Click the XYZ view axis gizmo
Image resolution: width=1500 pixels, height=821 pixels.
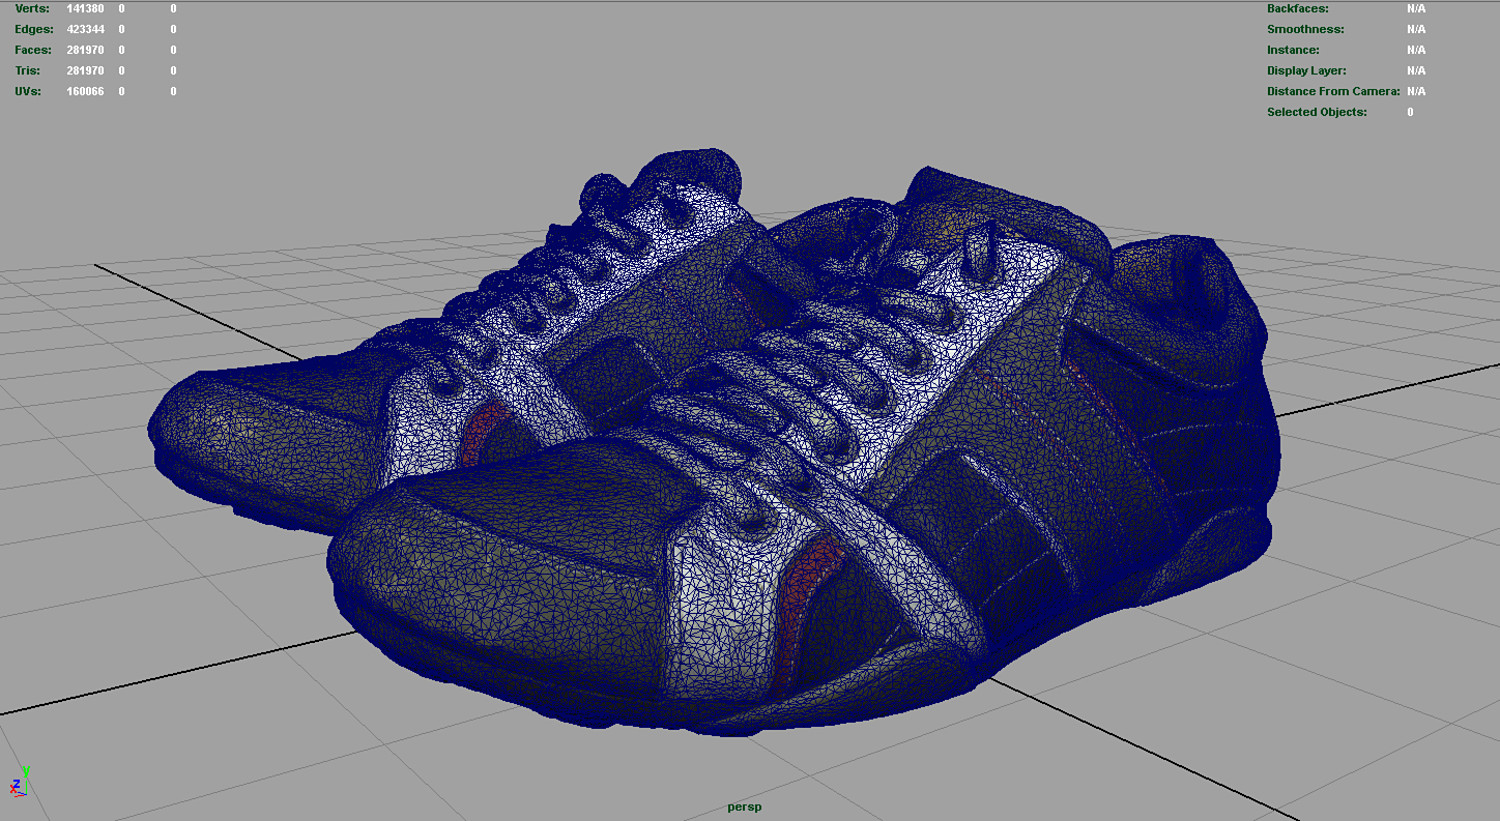click(19, 782)
